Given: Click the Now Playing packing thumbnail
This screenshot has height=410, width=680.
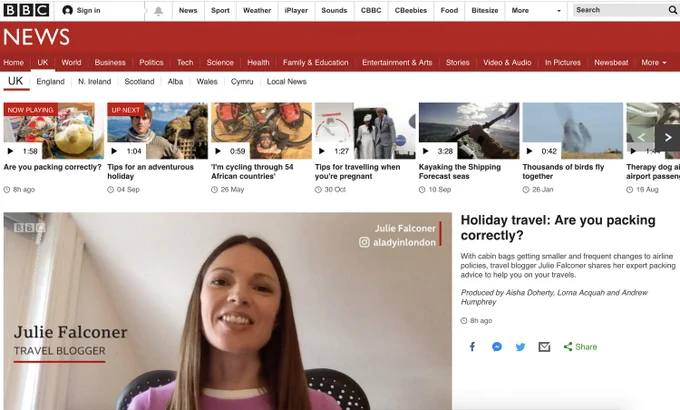Looking at the screenshot, I should coord(54,131).
